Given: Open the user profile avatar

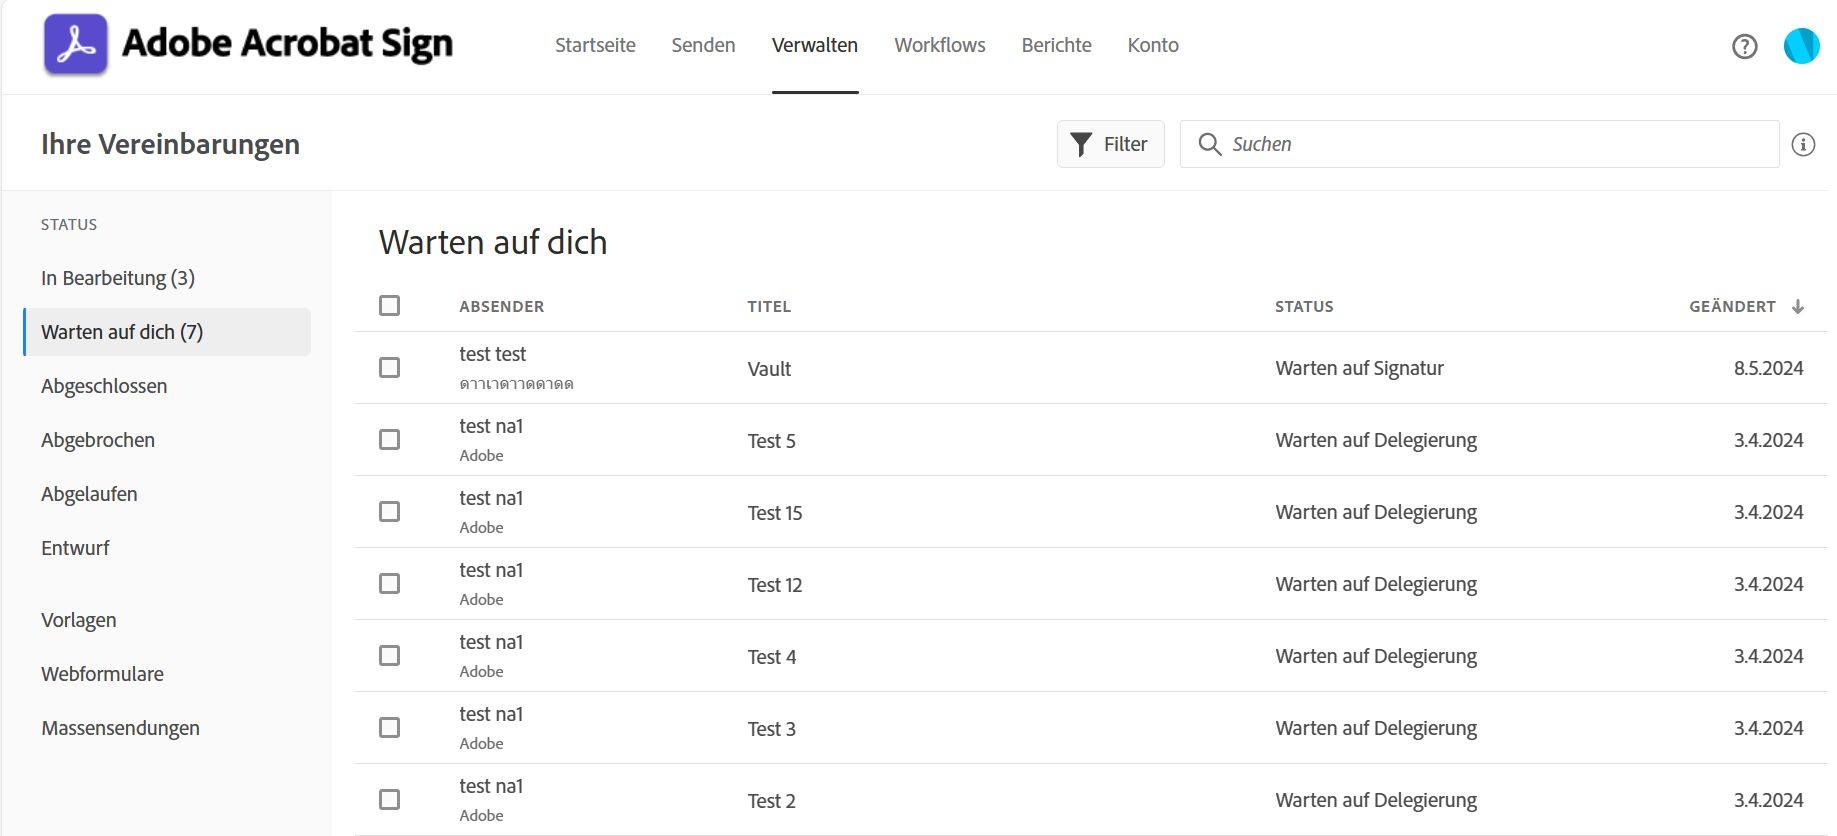Looking at the screenshot, I should [x=1801, y=46].
